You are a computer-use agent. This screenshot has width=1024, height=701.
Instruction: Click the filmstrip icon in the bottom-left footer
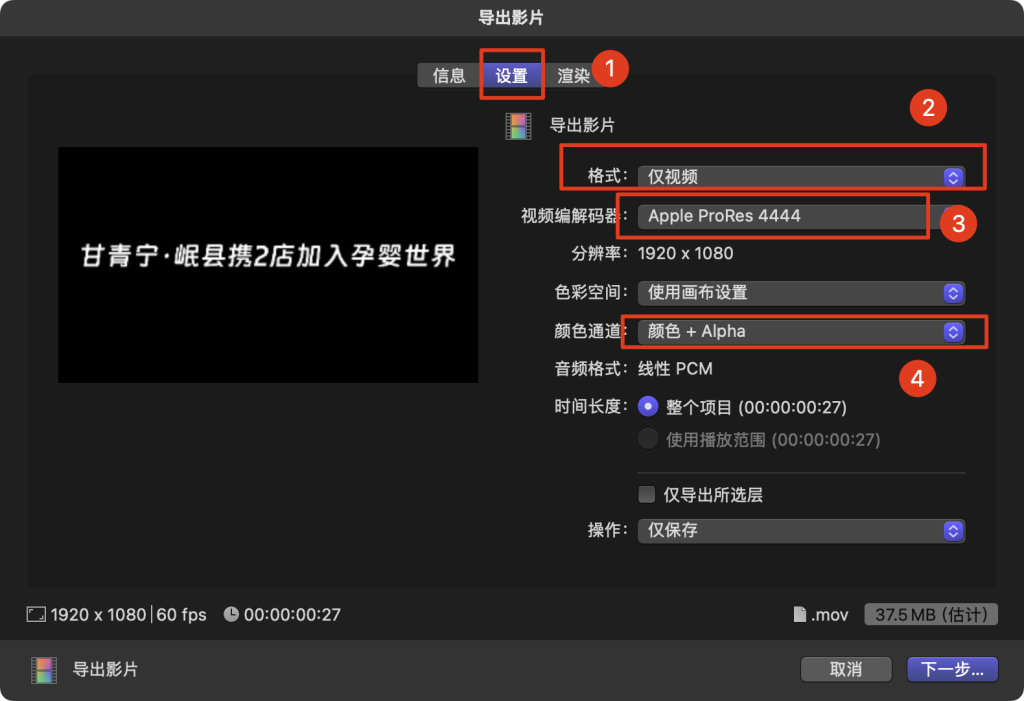43,669
